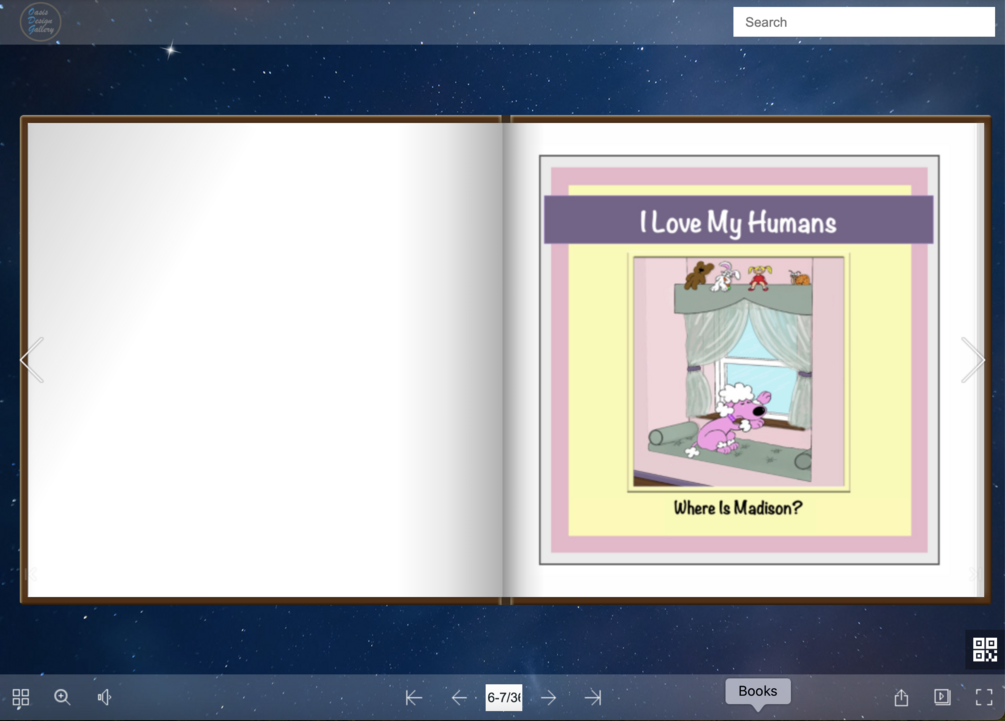Click the page number field 6-7
Image resolution: width=1005 pixels, height=721 pixels.
(x=504, y=697)
